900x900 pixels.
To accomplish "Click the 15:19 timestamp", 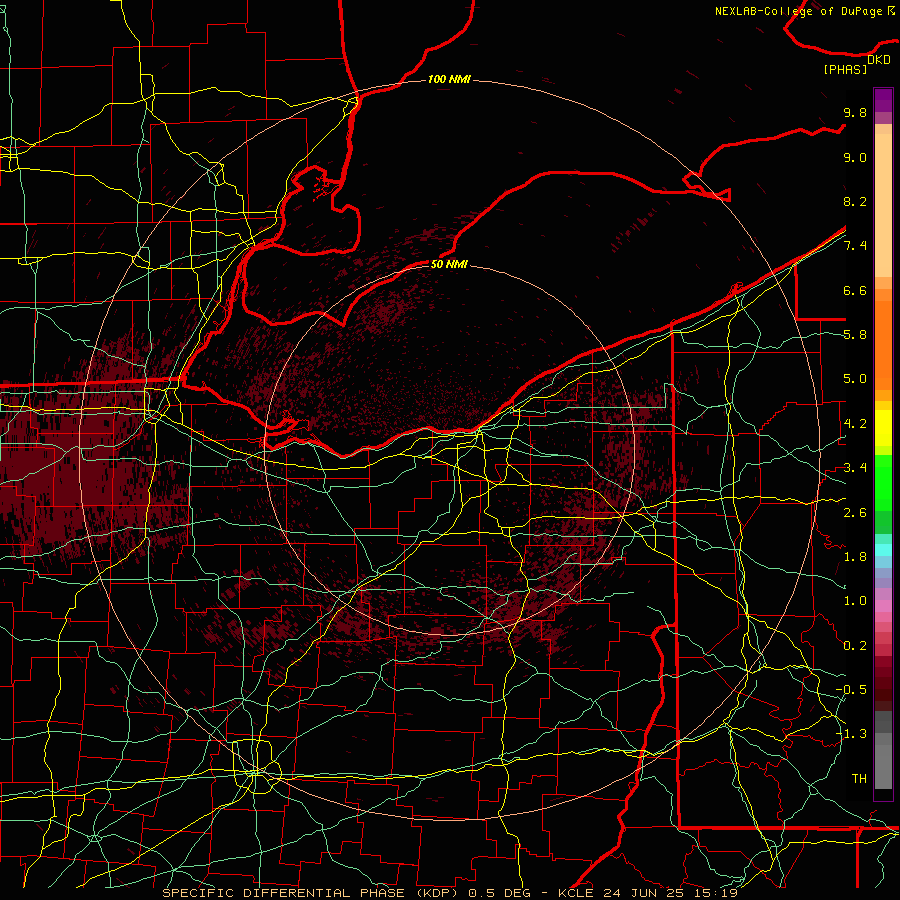I will coord(716,893).
